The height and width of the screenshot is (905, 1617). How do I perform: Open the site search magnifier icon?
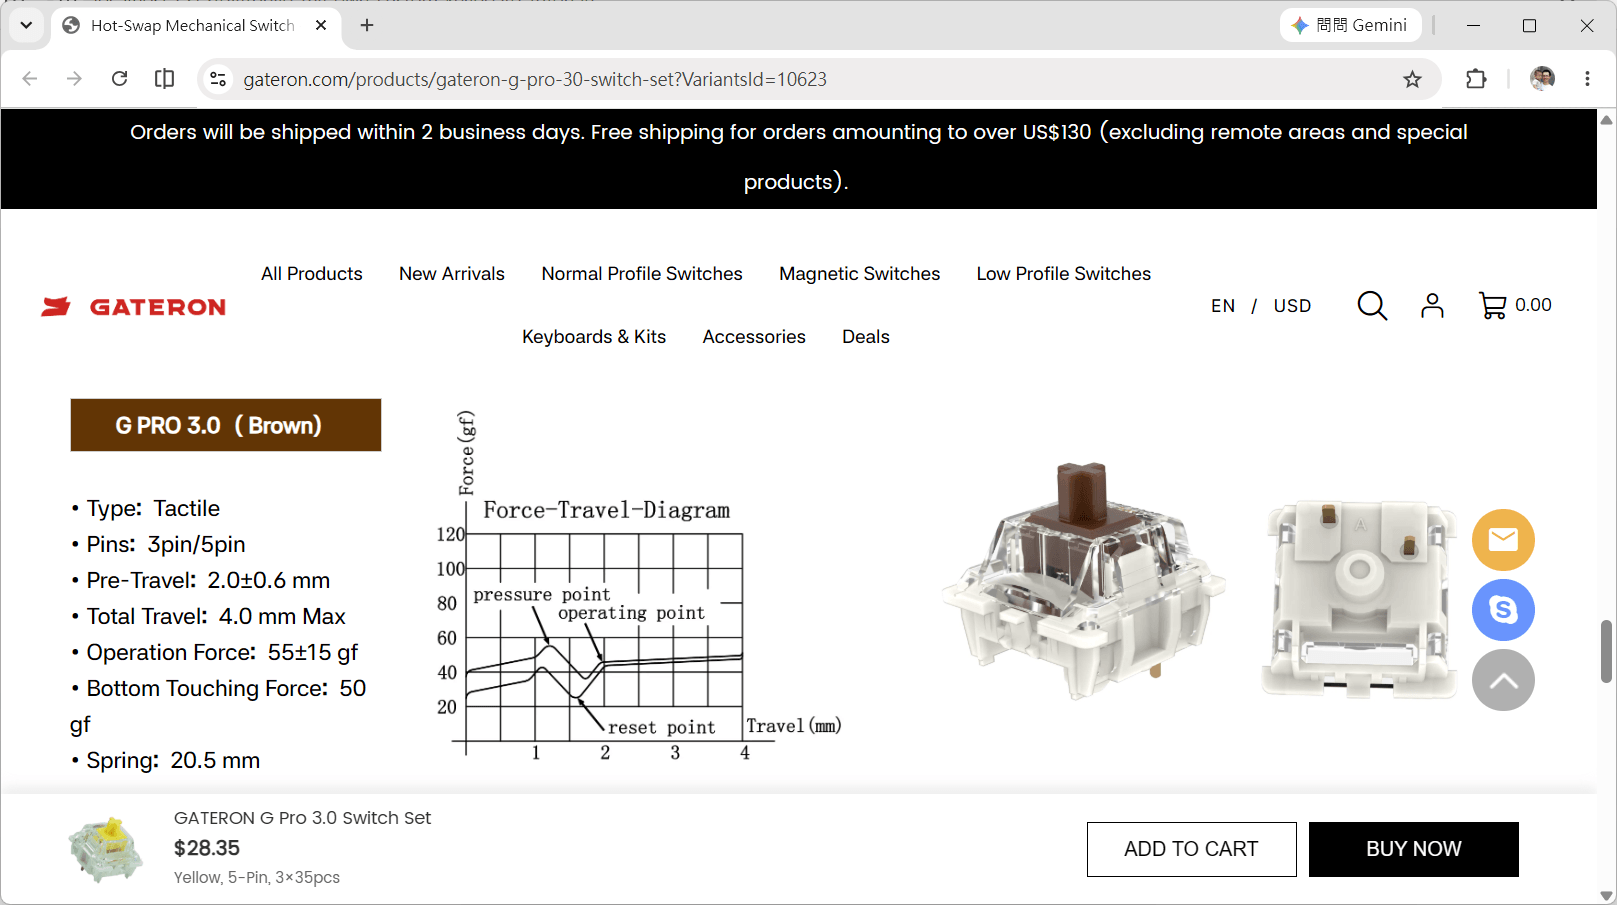pyautogui.click(x=1372, y=305)
